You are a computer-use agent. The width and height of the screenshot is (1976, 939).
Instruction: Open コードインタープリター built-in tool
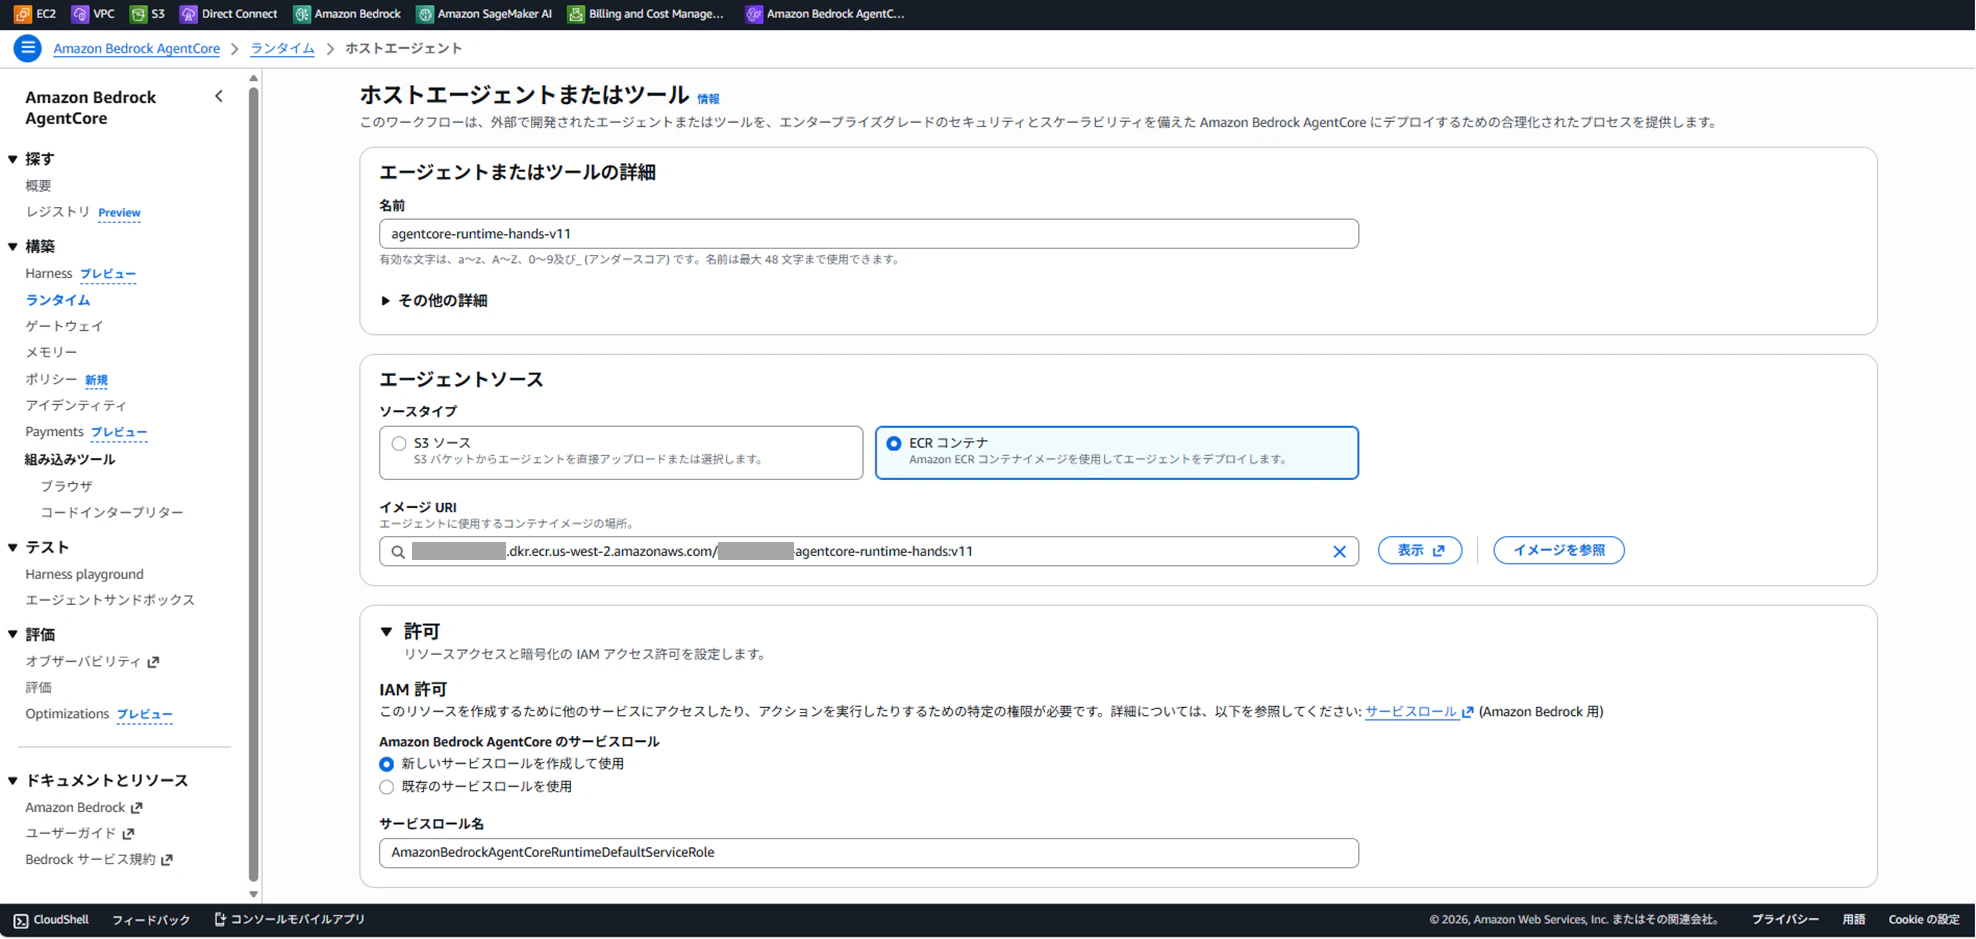(x=112, y=512)
